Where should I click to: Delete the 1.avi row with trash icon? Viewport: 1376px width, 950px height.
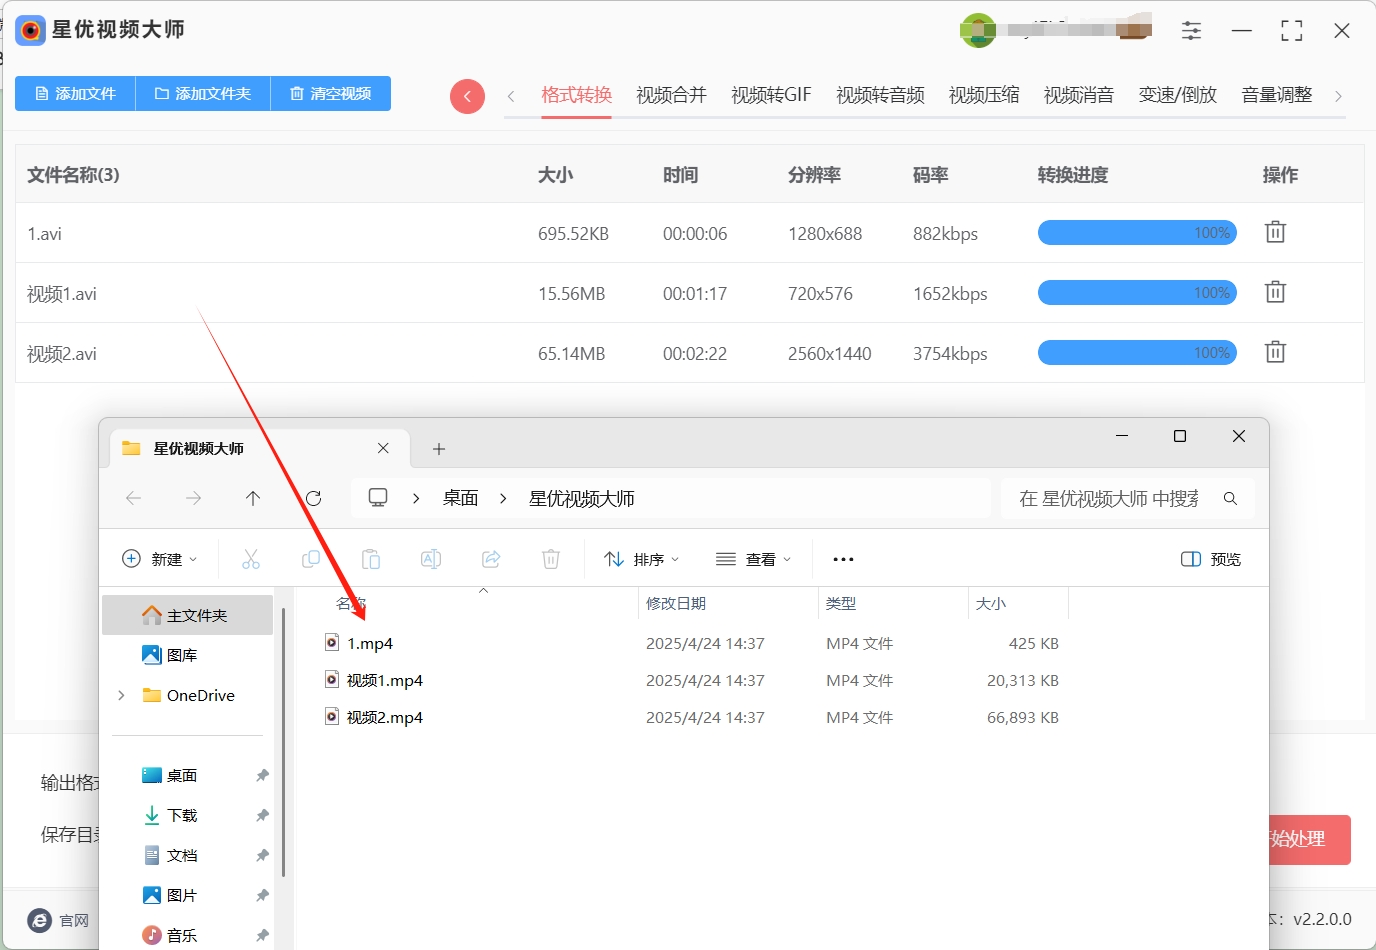tap(1275, 232)
